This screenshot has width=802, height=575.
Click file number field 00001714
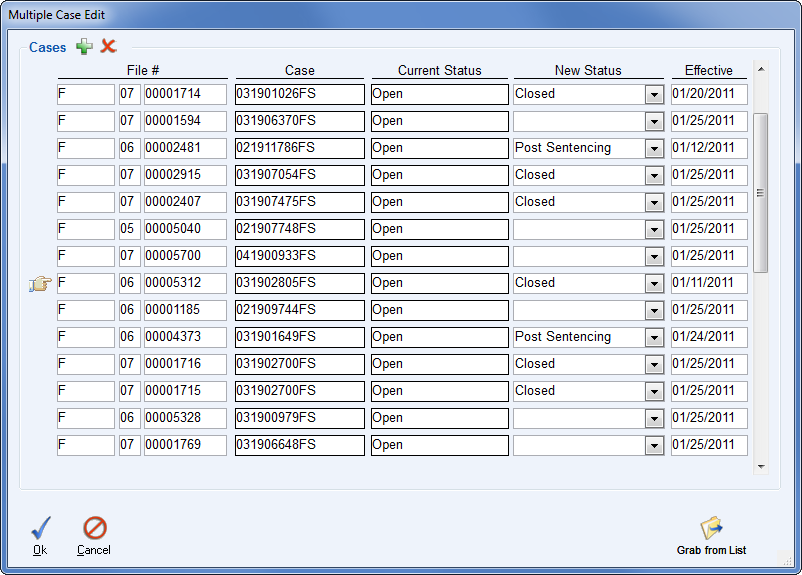pos(185,95)
